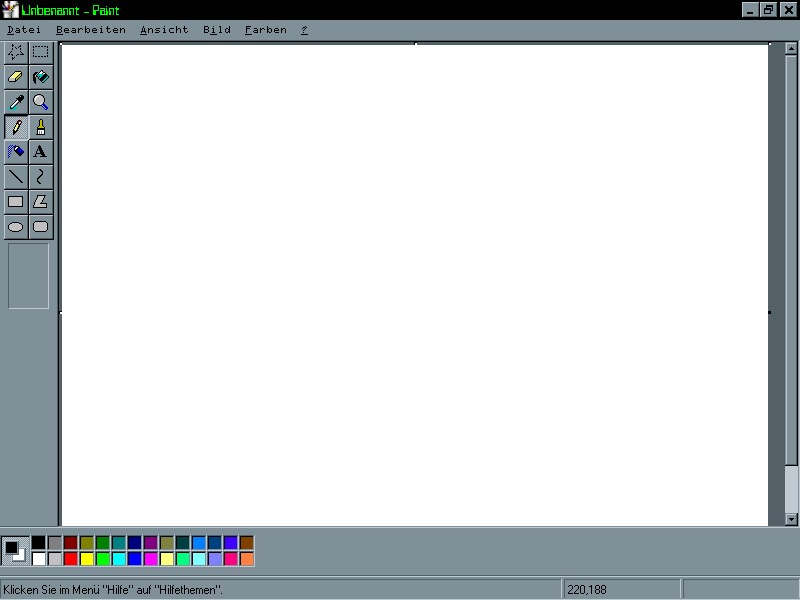
Task: Click the empty tool options box below tools
Action: coord(29,276)
